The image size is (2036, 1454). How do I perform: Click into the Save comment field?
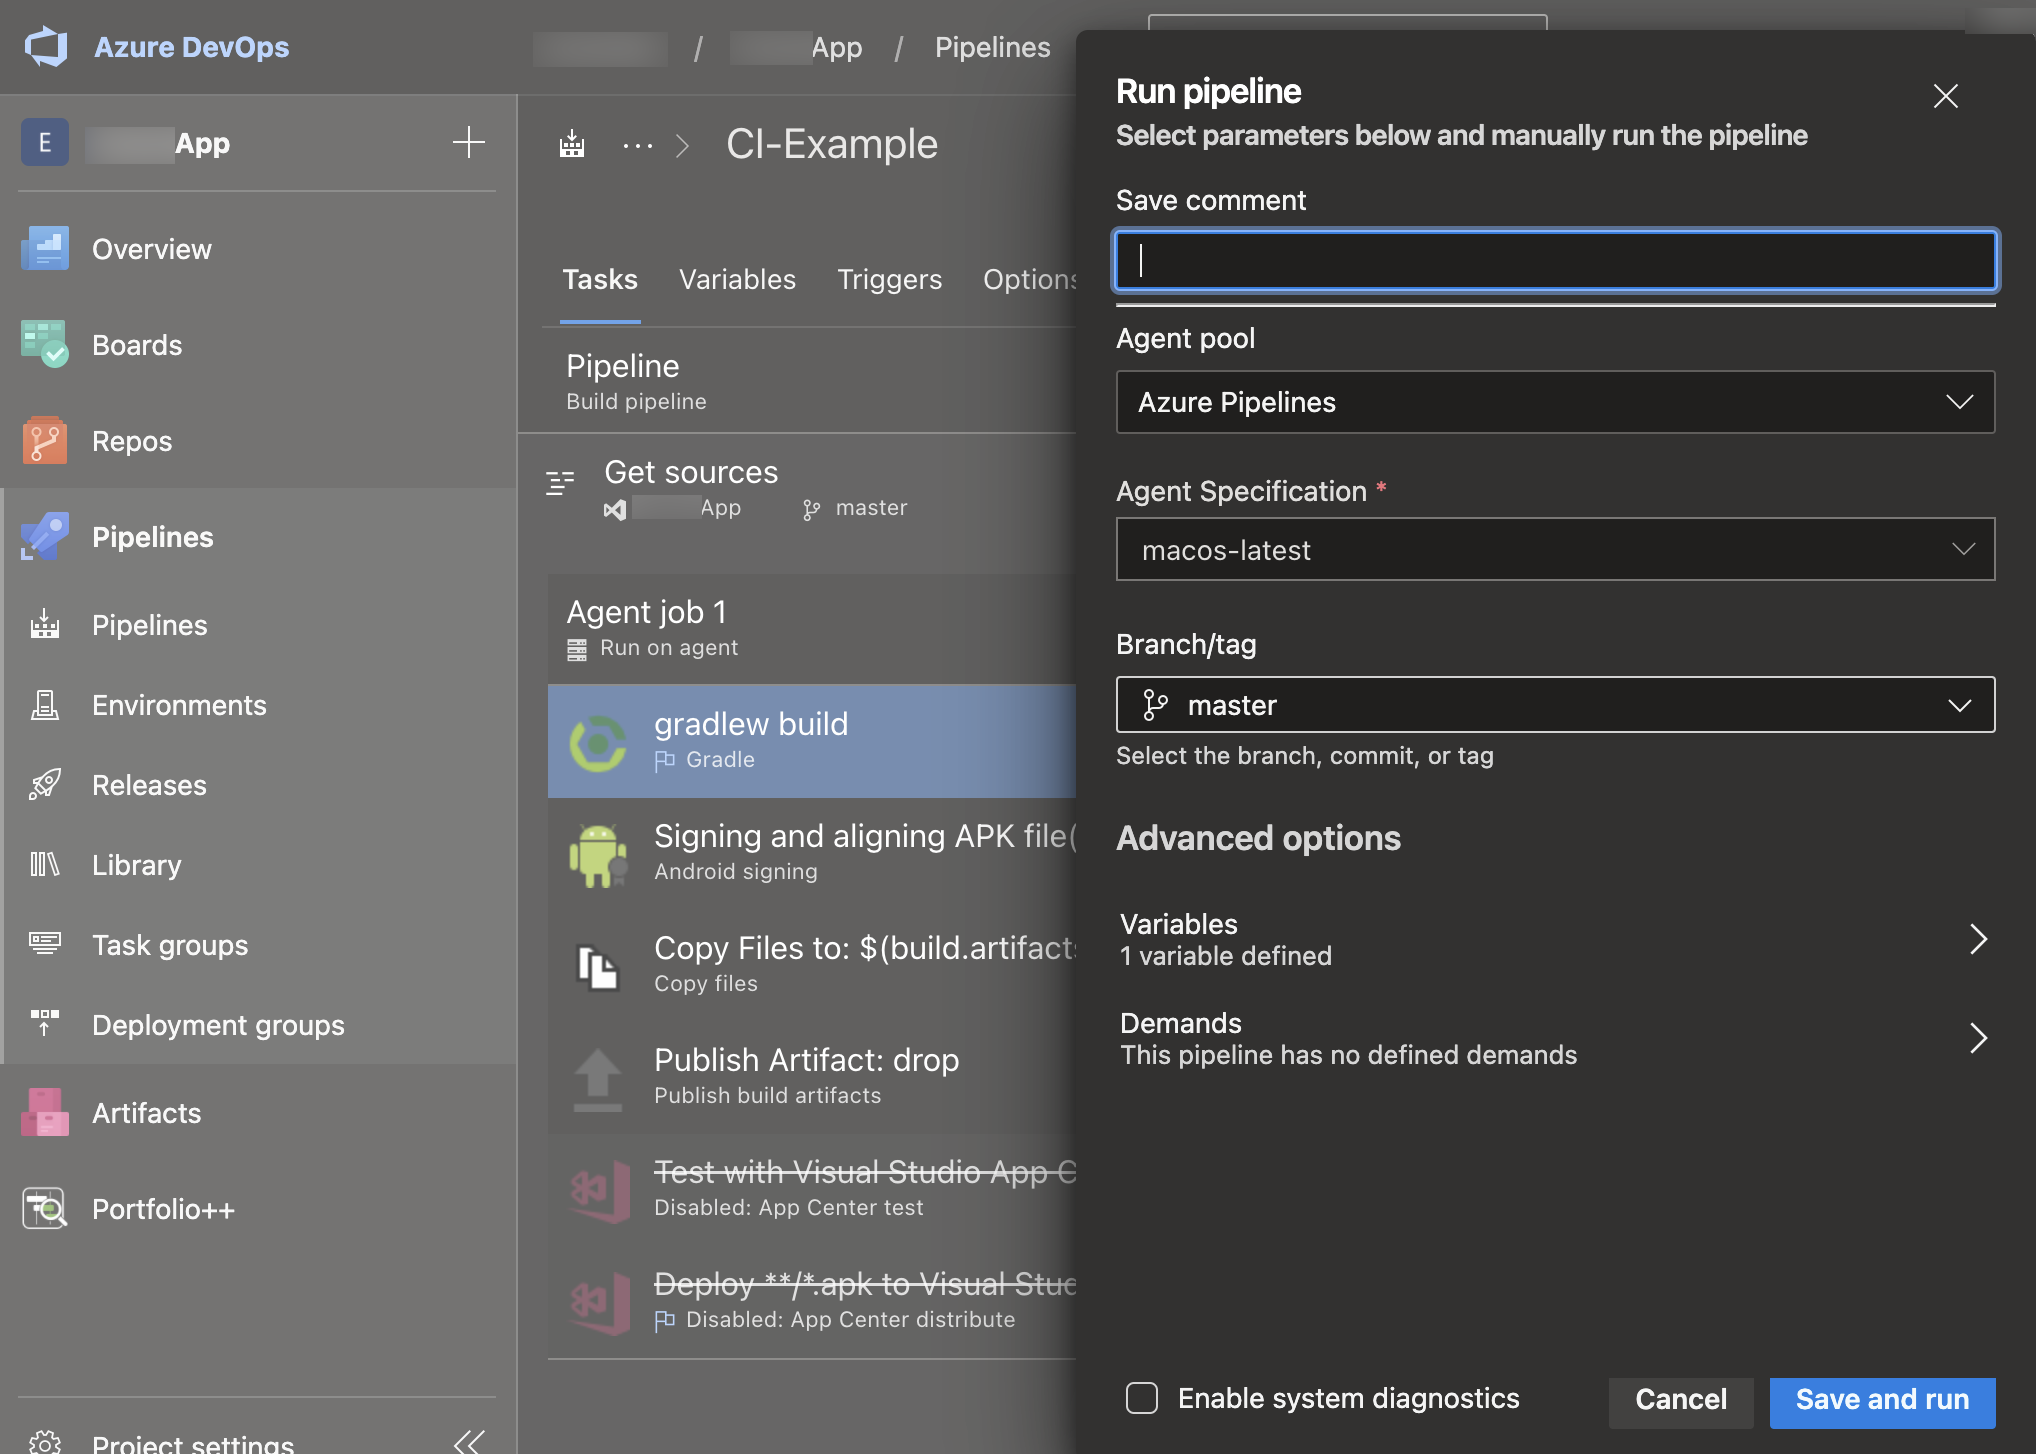click(1555, 260)
